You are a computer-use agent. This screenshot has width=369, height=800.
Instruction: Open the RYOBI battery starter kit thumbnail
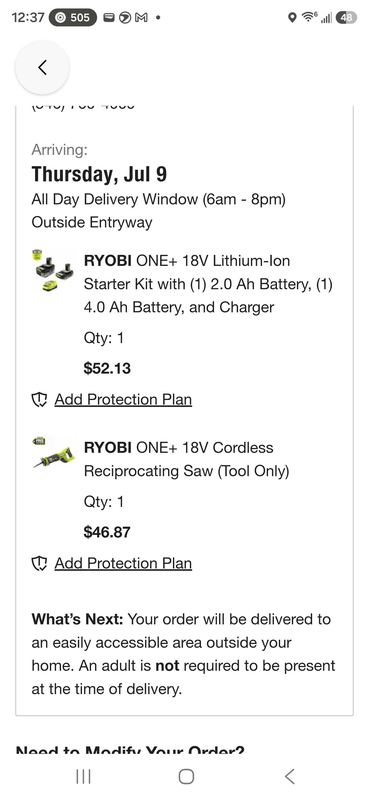tap(52, 270)
